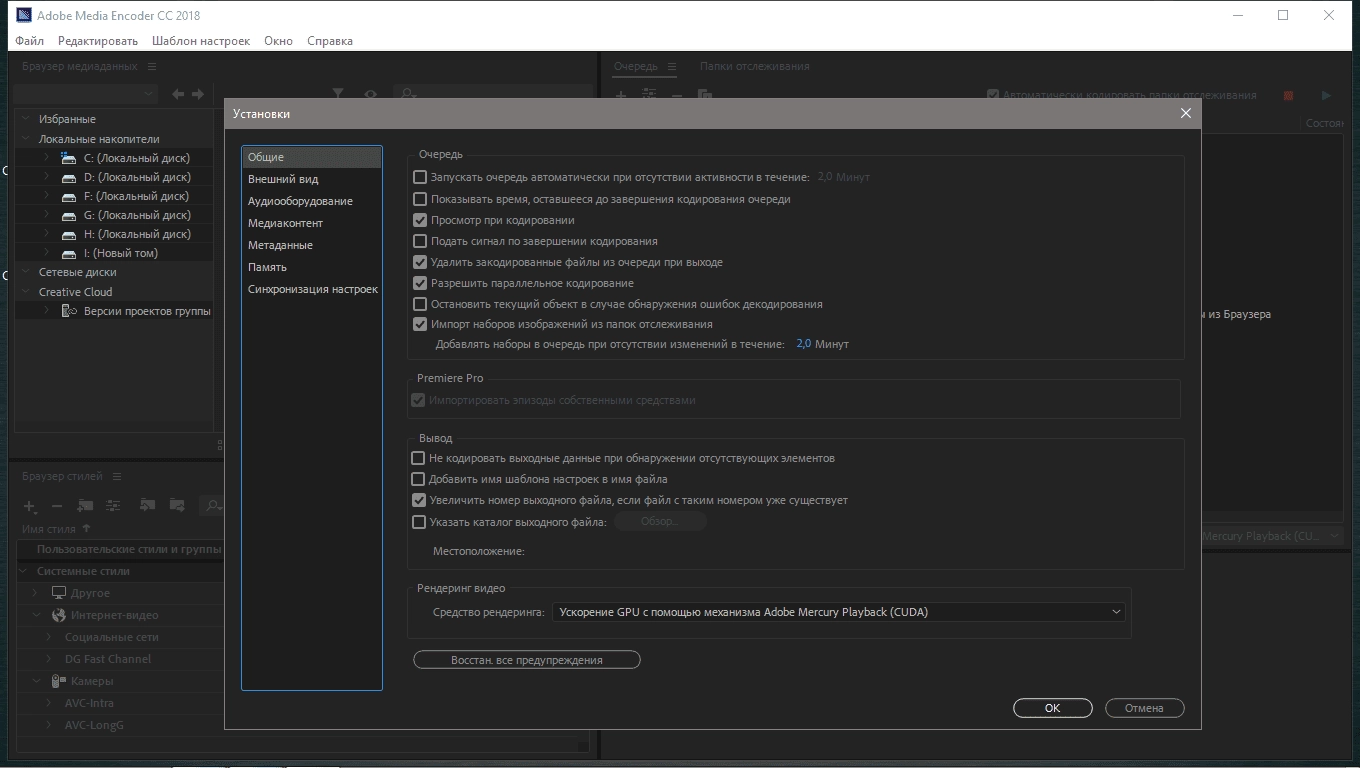Viewport: 1360px width, 768px height.
Task: Click the watch folder 2,0 minutes value
Action: pos(804,344)
